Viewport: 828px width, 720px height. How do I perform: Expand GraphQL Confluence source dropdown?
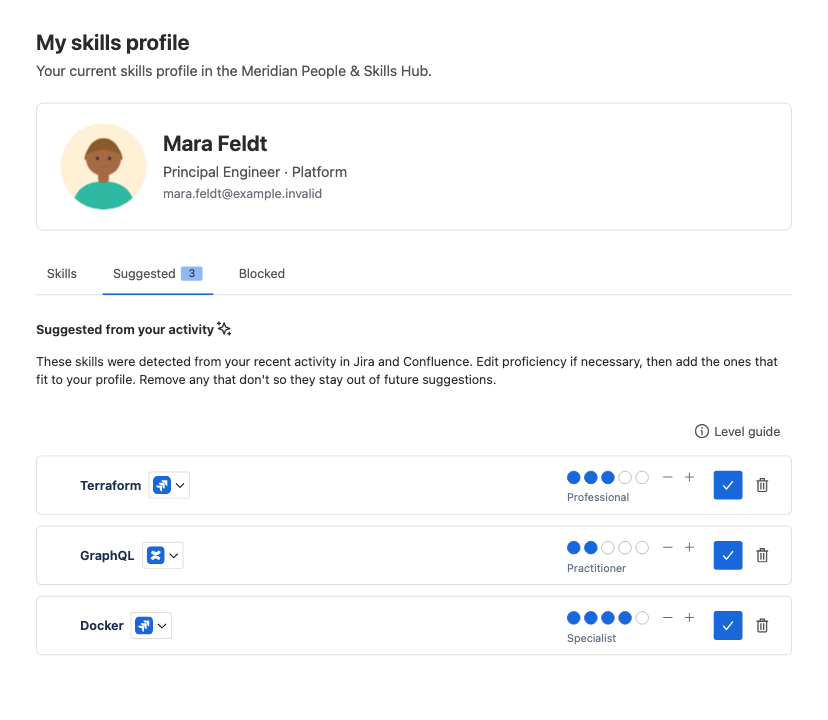tap(163, 555)
